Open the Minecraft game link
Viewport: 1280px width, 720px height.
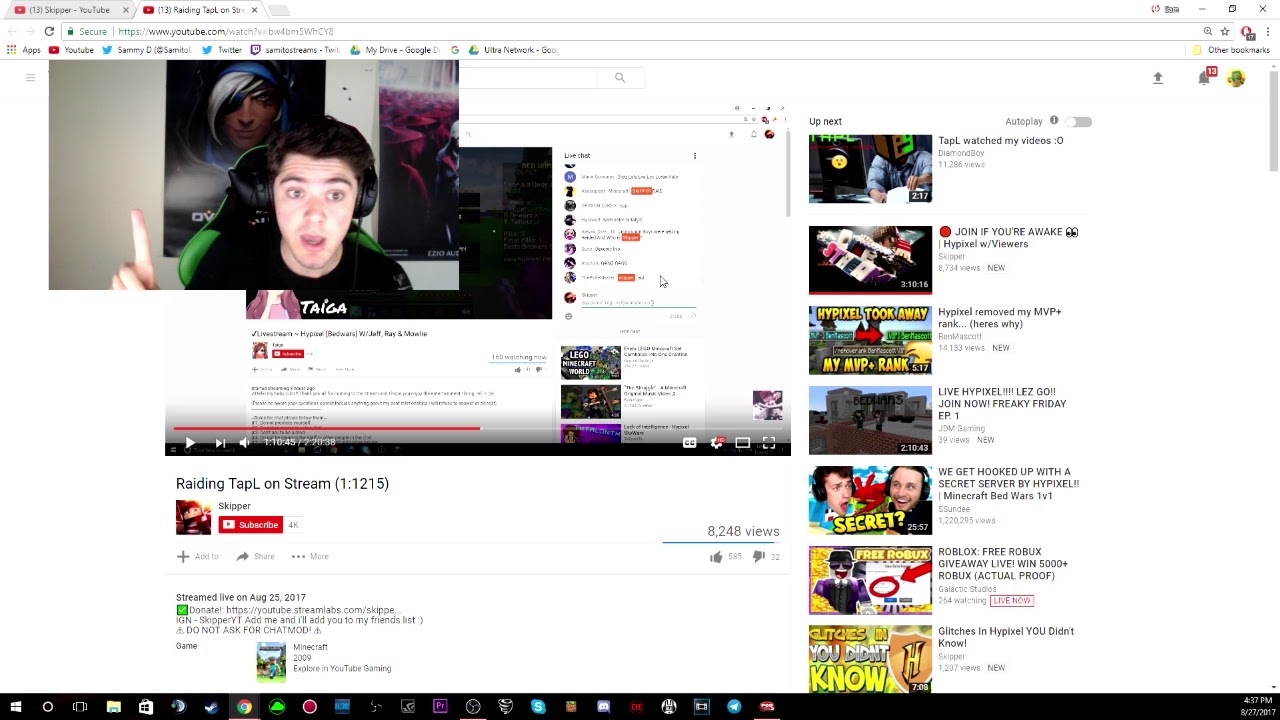(310, 647)
